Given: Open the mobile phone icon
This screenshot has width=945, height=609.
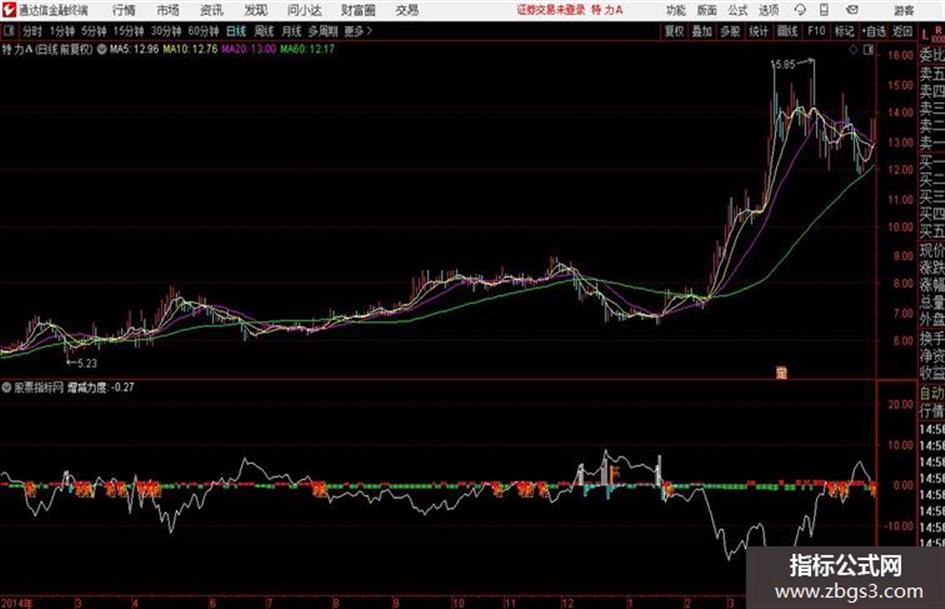Looking at the screenshot, I should tap(824, 10).
